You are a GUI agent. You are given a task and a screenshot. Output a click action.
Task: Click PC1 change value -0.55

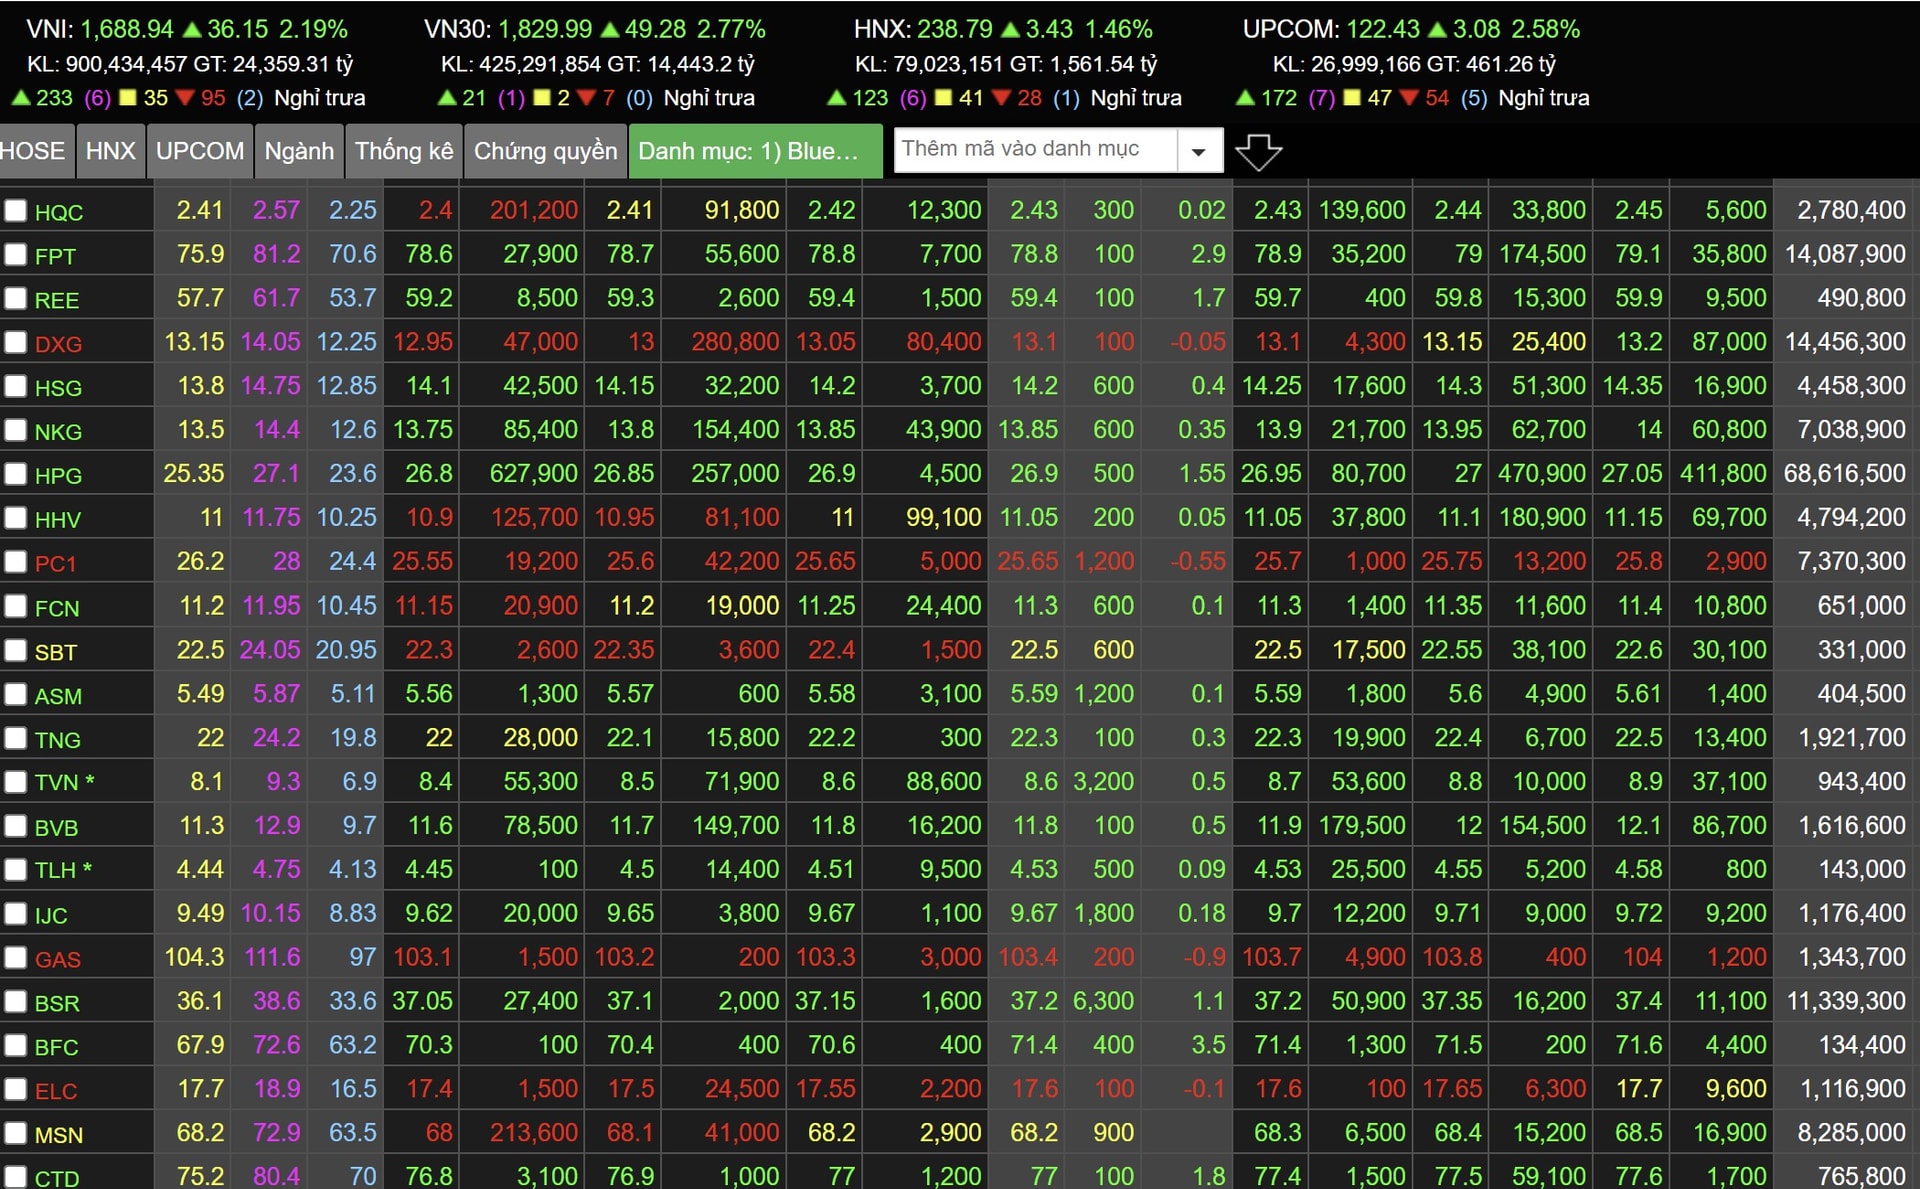[1197, 561]
